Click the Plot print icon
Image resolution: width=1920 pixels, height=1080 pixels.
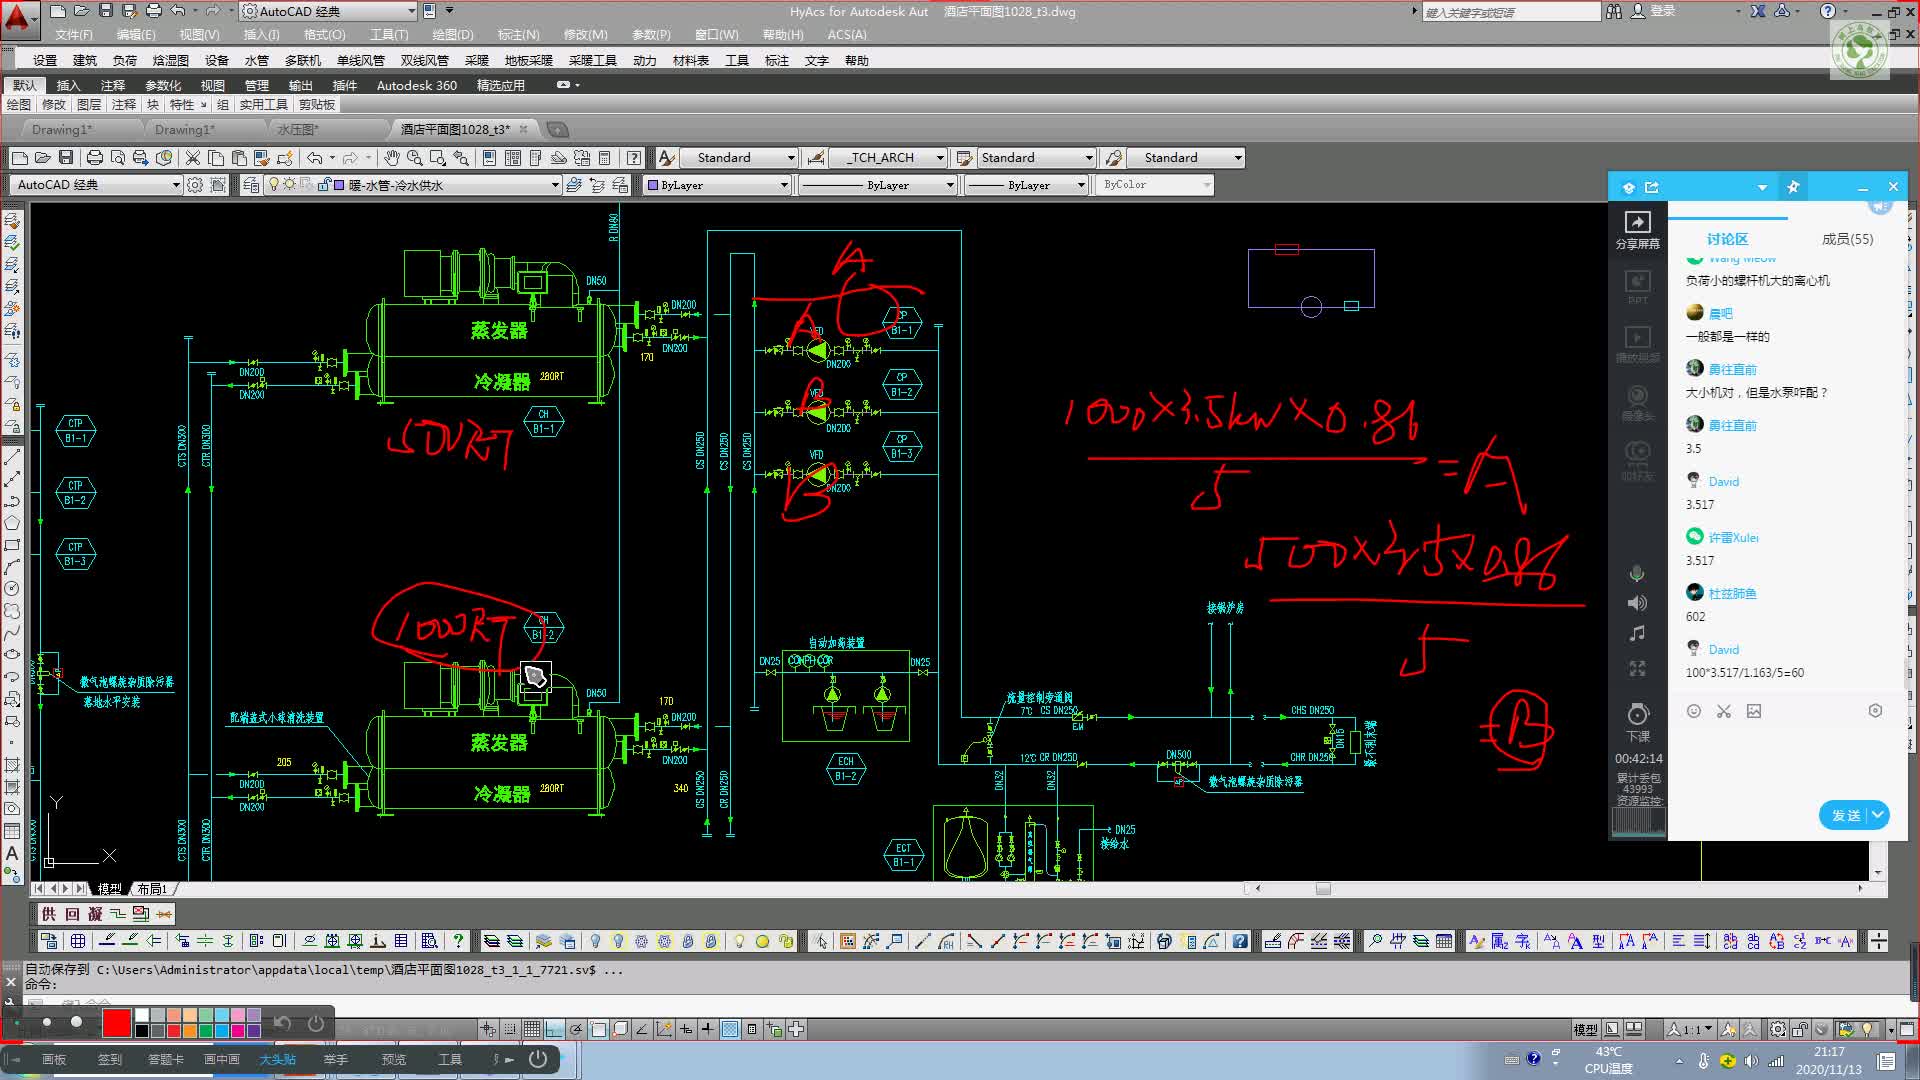[95, 158]
